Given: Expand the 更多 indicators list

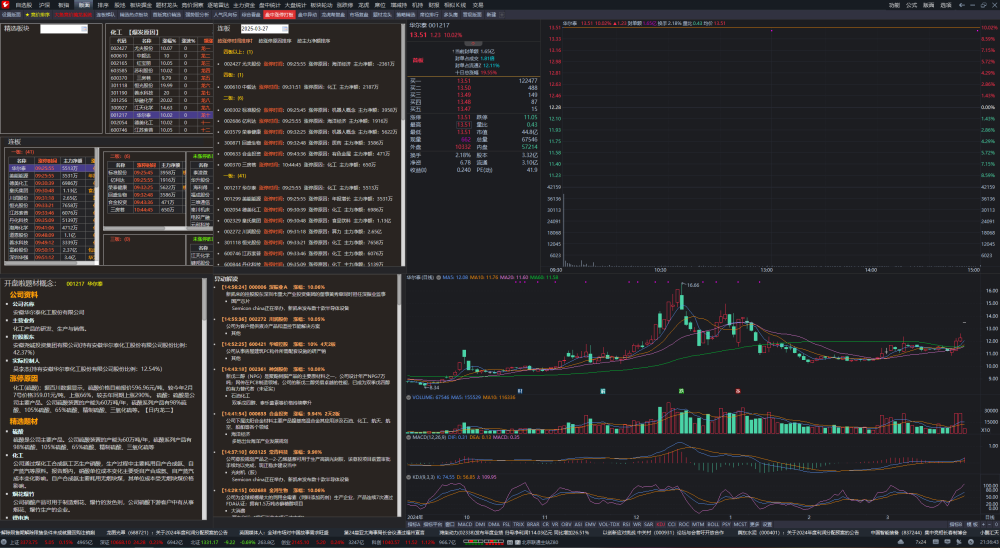Looking at the screenshot, I should pyautogui.click(x=754, y=525).
